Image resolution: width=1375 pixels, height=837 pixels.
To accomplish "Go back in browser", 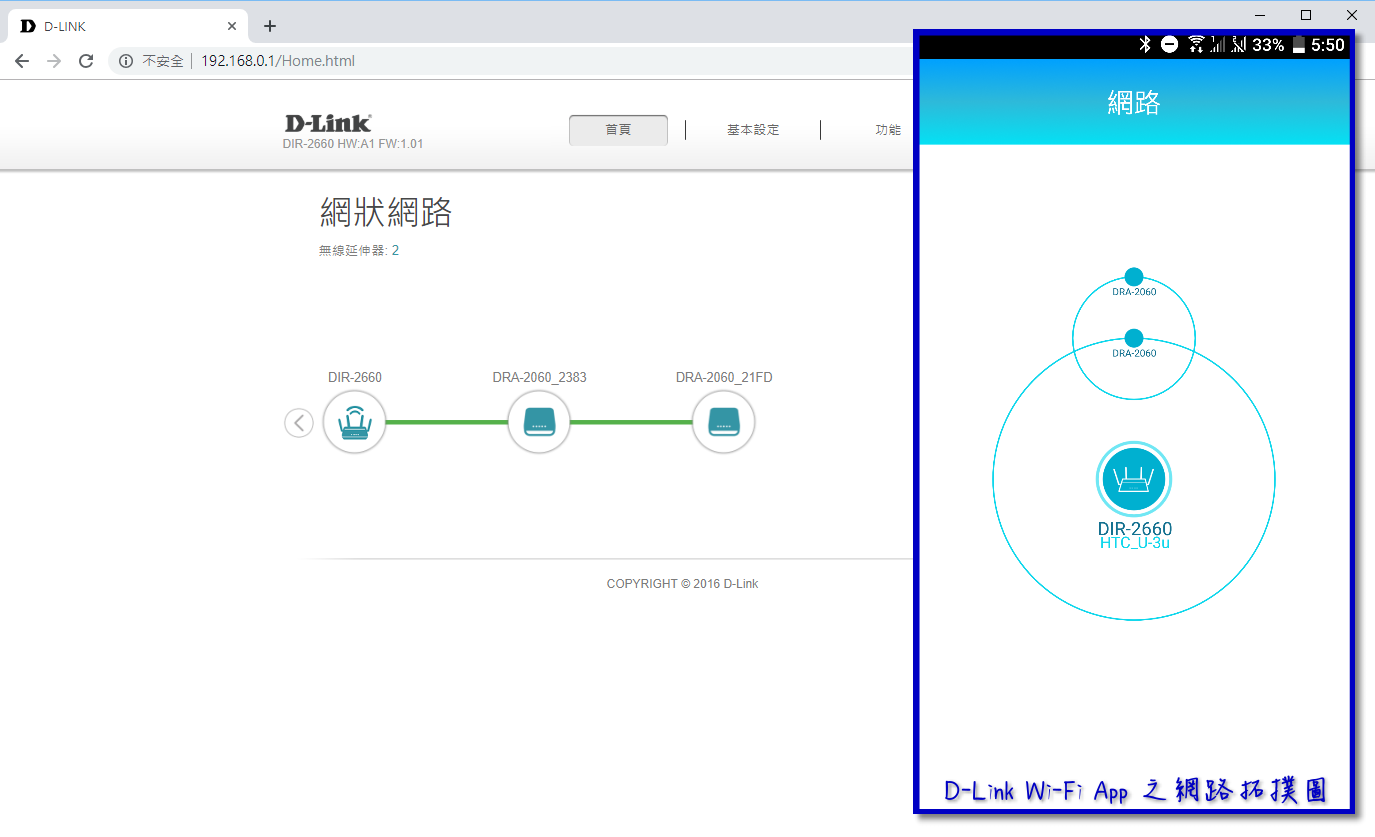I will click(x=22, y=61).
